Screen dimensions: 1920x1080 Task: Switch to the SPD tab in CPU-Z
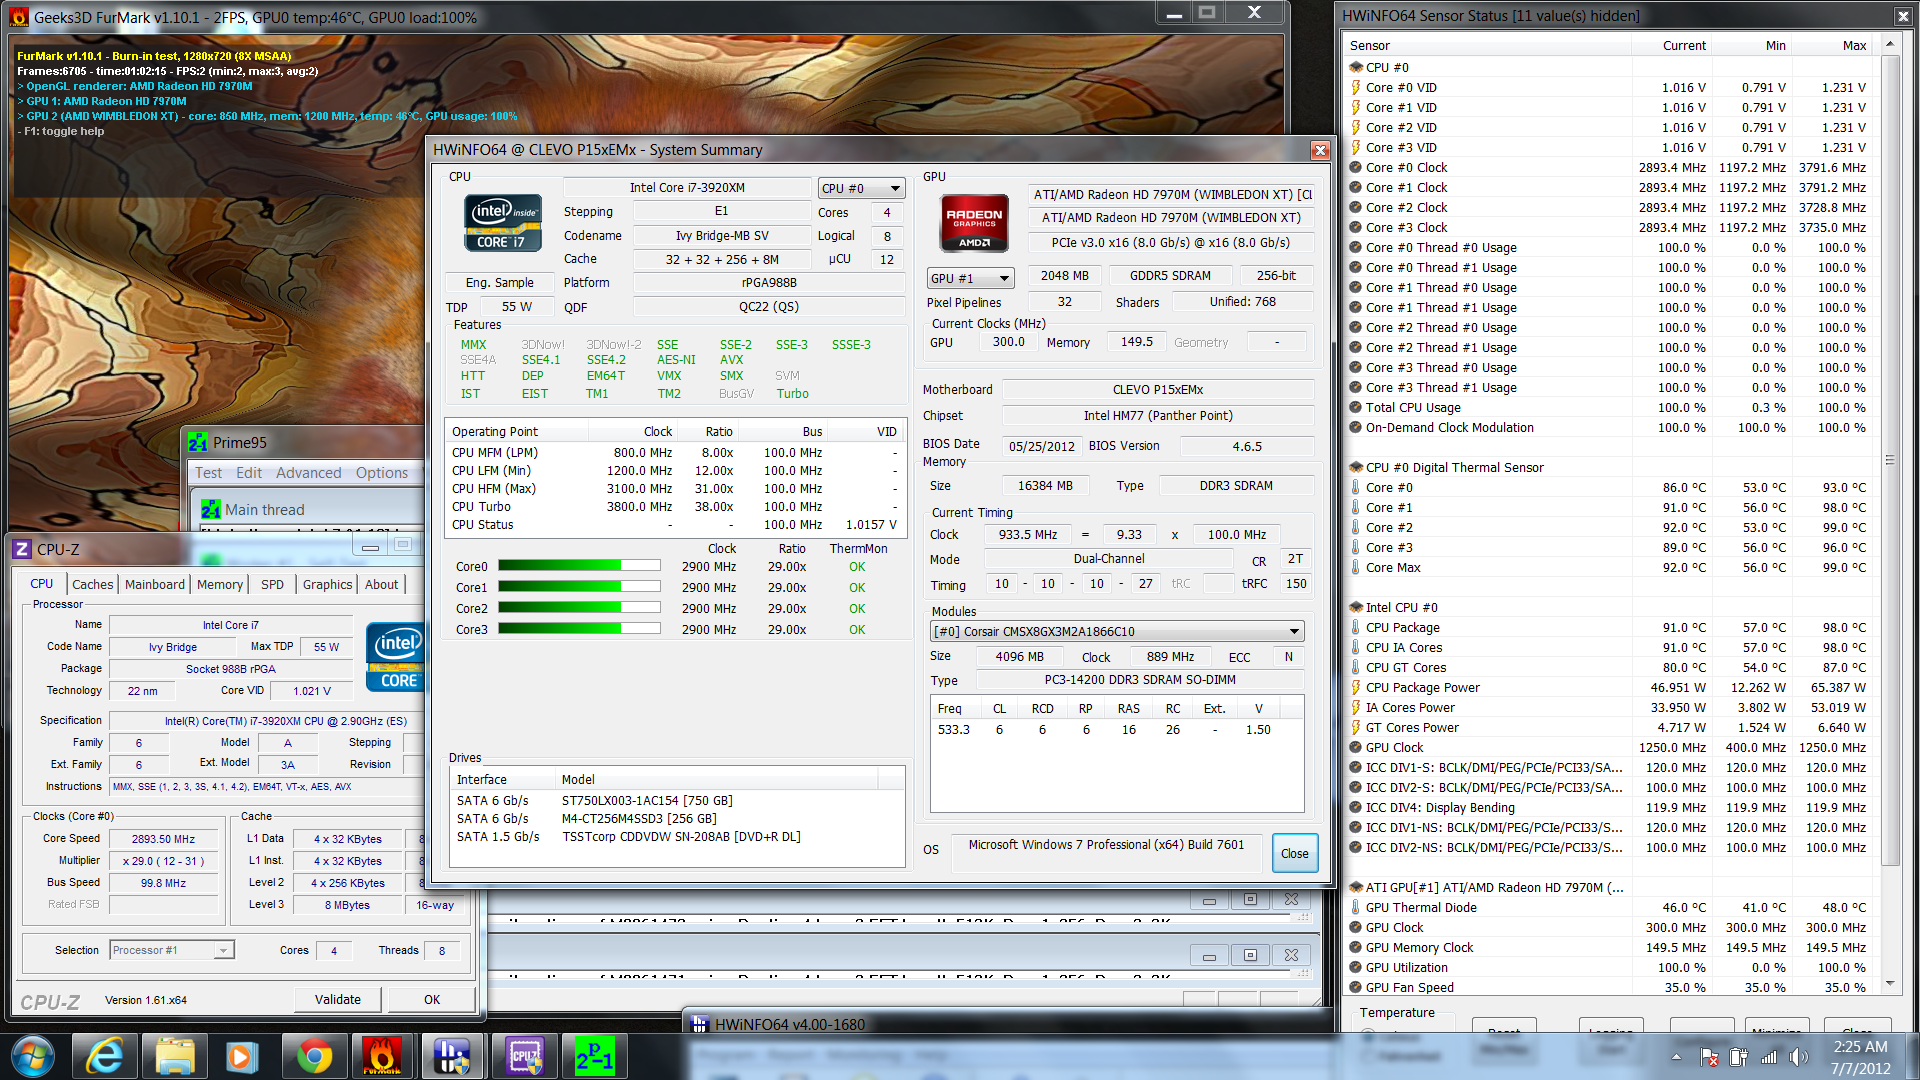pos(272,584)
